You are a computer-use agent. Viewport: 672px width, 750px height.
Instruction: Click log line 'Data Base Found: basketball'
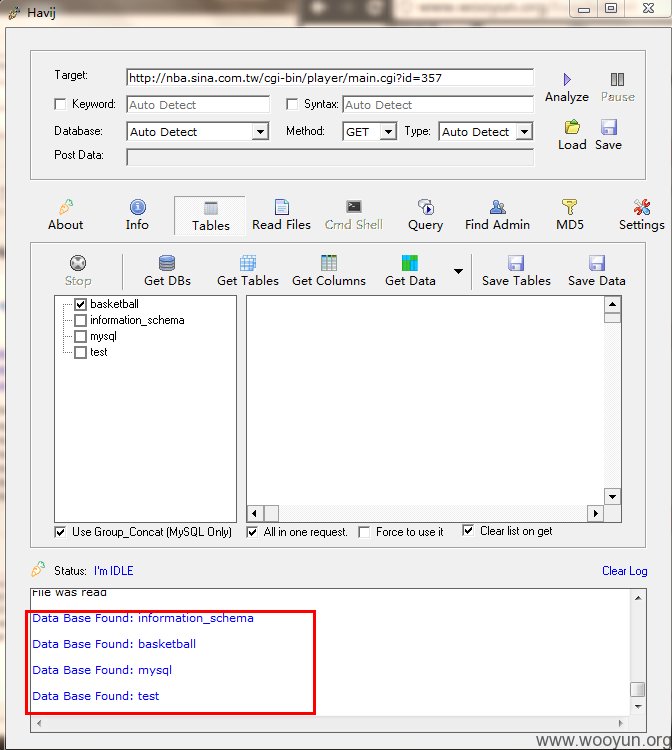(x=114, y=644)
